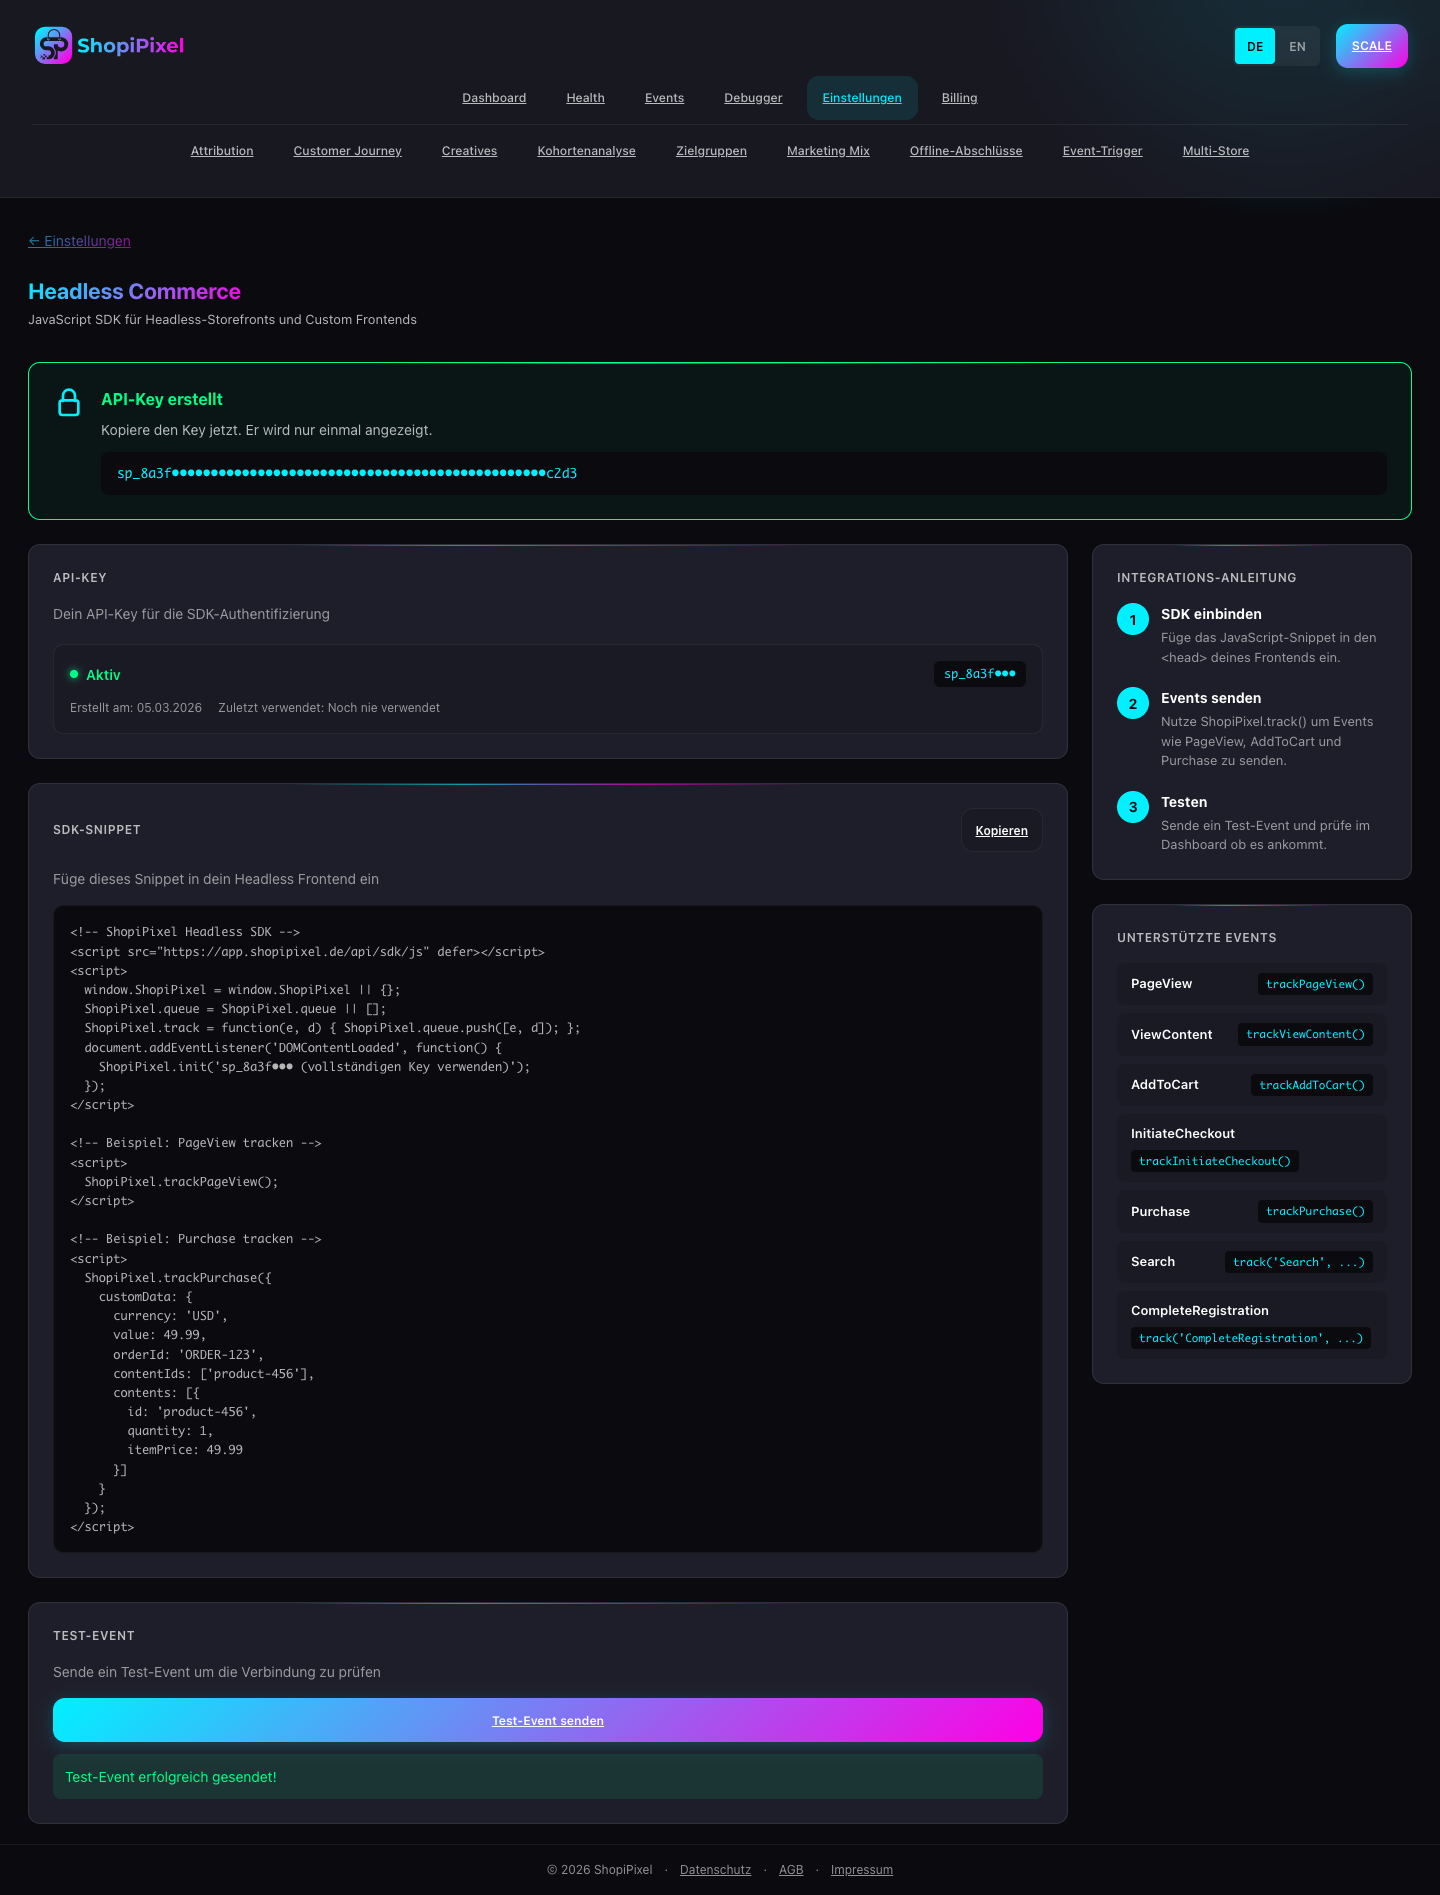Image resolution: width=1440 pixels, height=1895 pixels.
Task: Click Erstellt am: 05.03.2026 text
Action: tap(136, 708)
